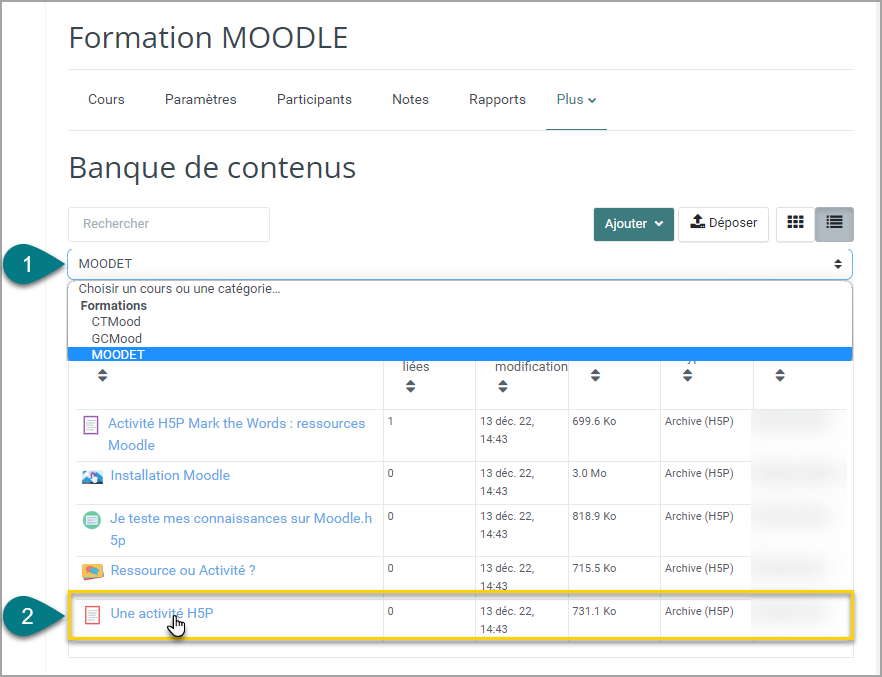Click the '3.0 Mo' size cell

point(590,473)
